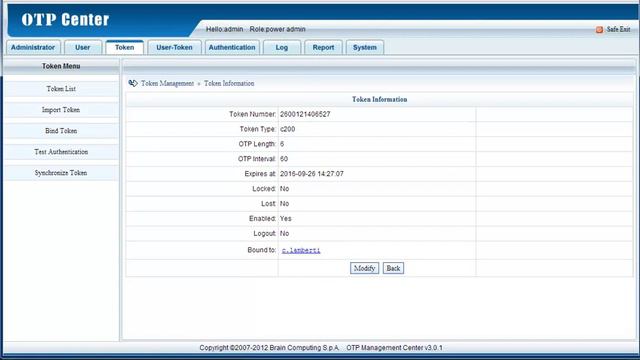Click the Back button
640x360 pixels.
[393, 268]
